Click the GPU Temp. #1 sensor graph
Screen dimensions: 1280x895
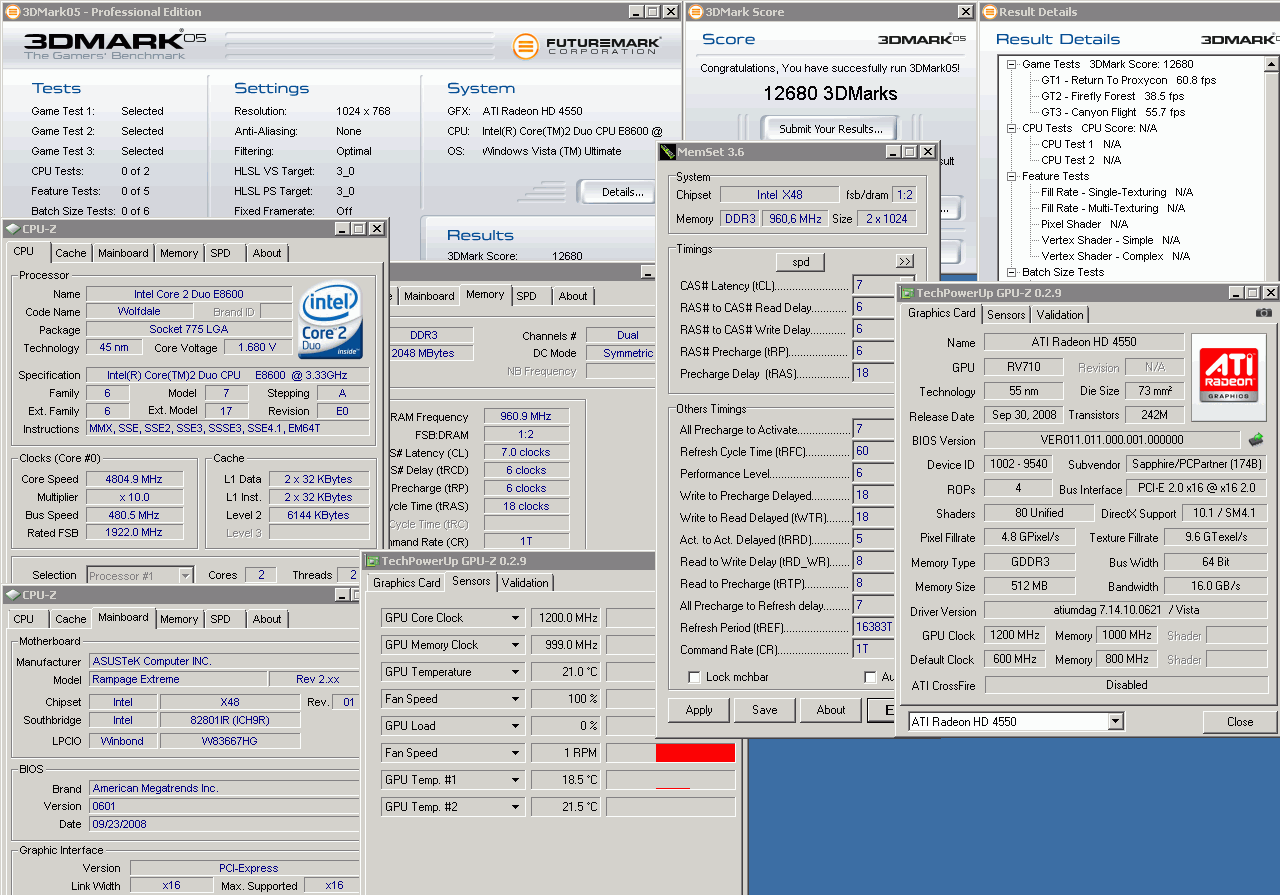click(x=670, y=780)
